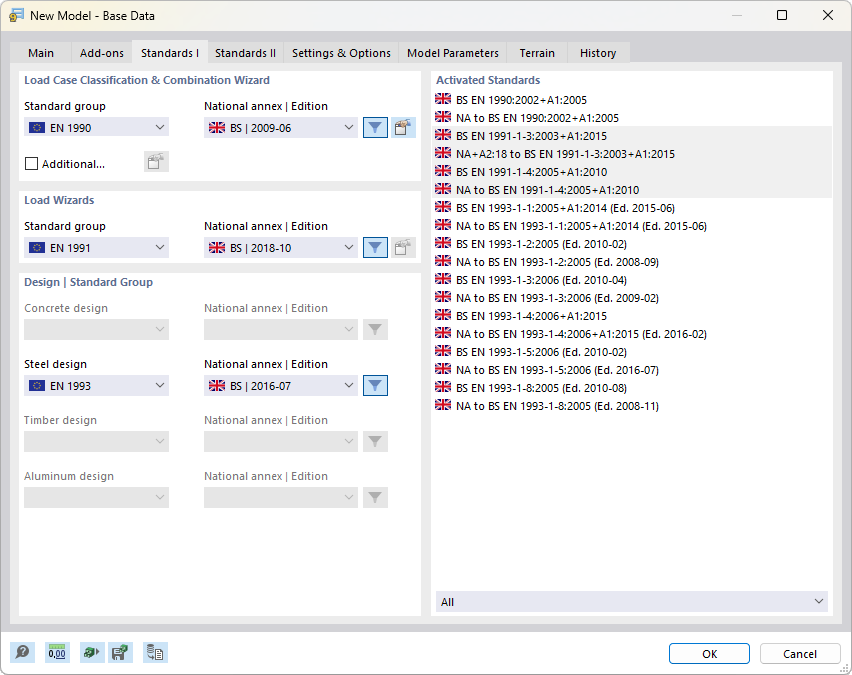Confirm the dialog with OK
This screenshot has width=852, height=675.
(x=709, y=653)
